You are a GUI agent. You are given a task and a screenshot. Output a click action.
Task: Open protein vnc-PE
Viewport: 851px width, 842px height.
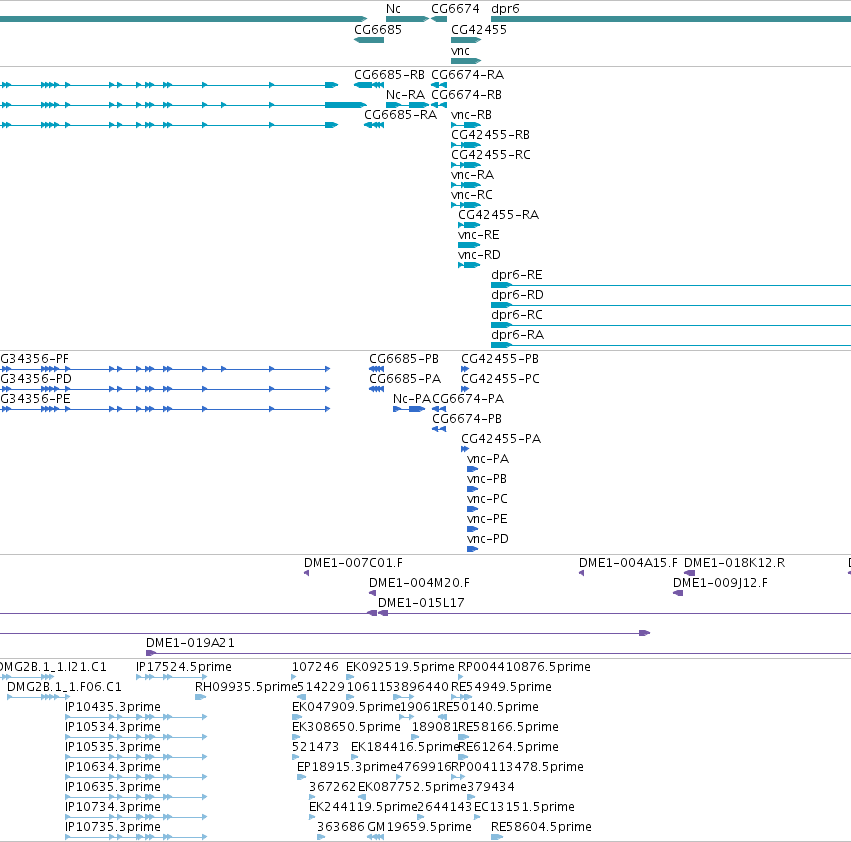tap(487, 518)
